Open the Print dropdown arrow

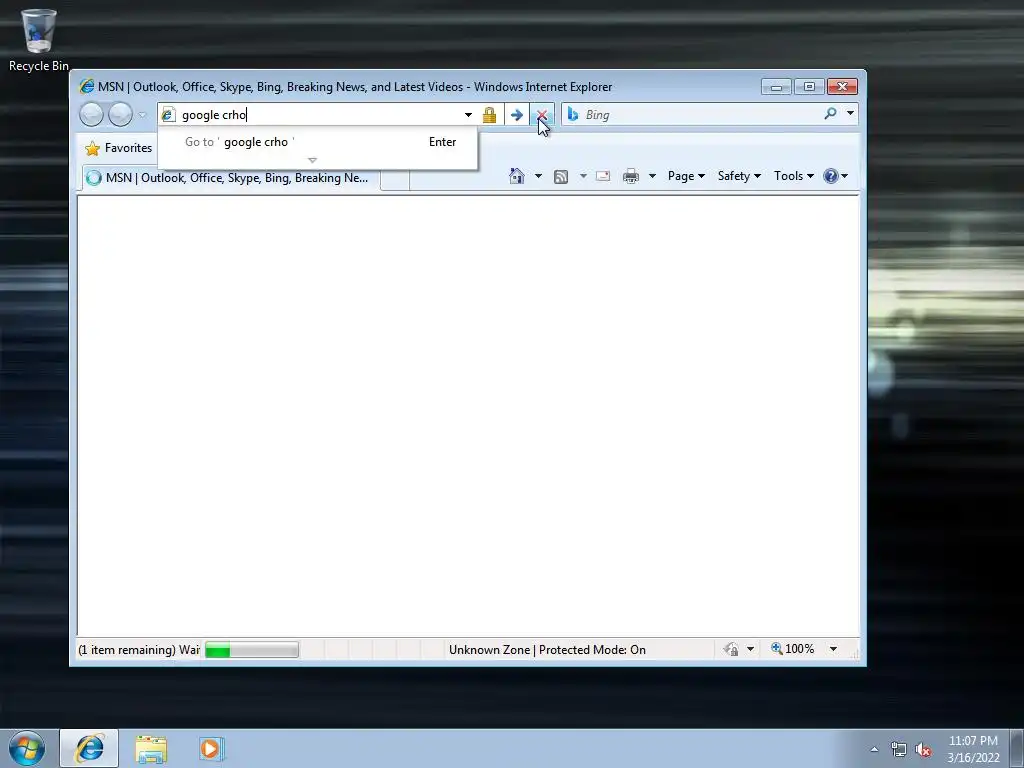(652, 176)
